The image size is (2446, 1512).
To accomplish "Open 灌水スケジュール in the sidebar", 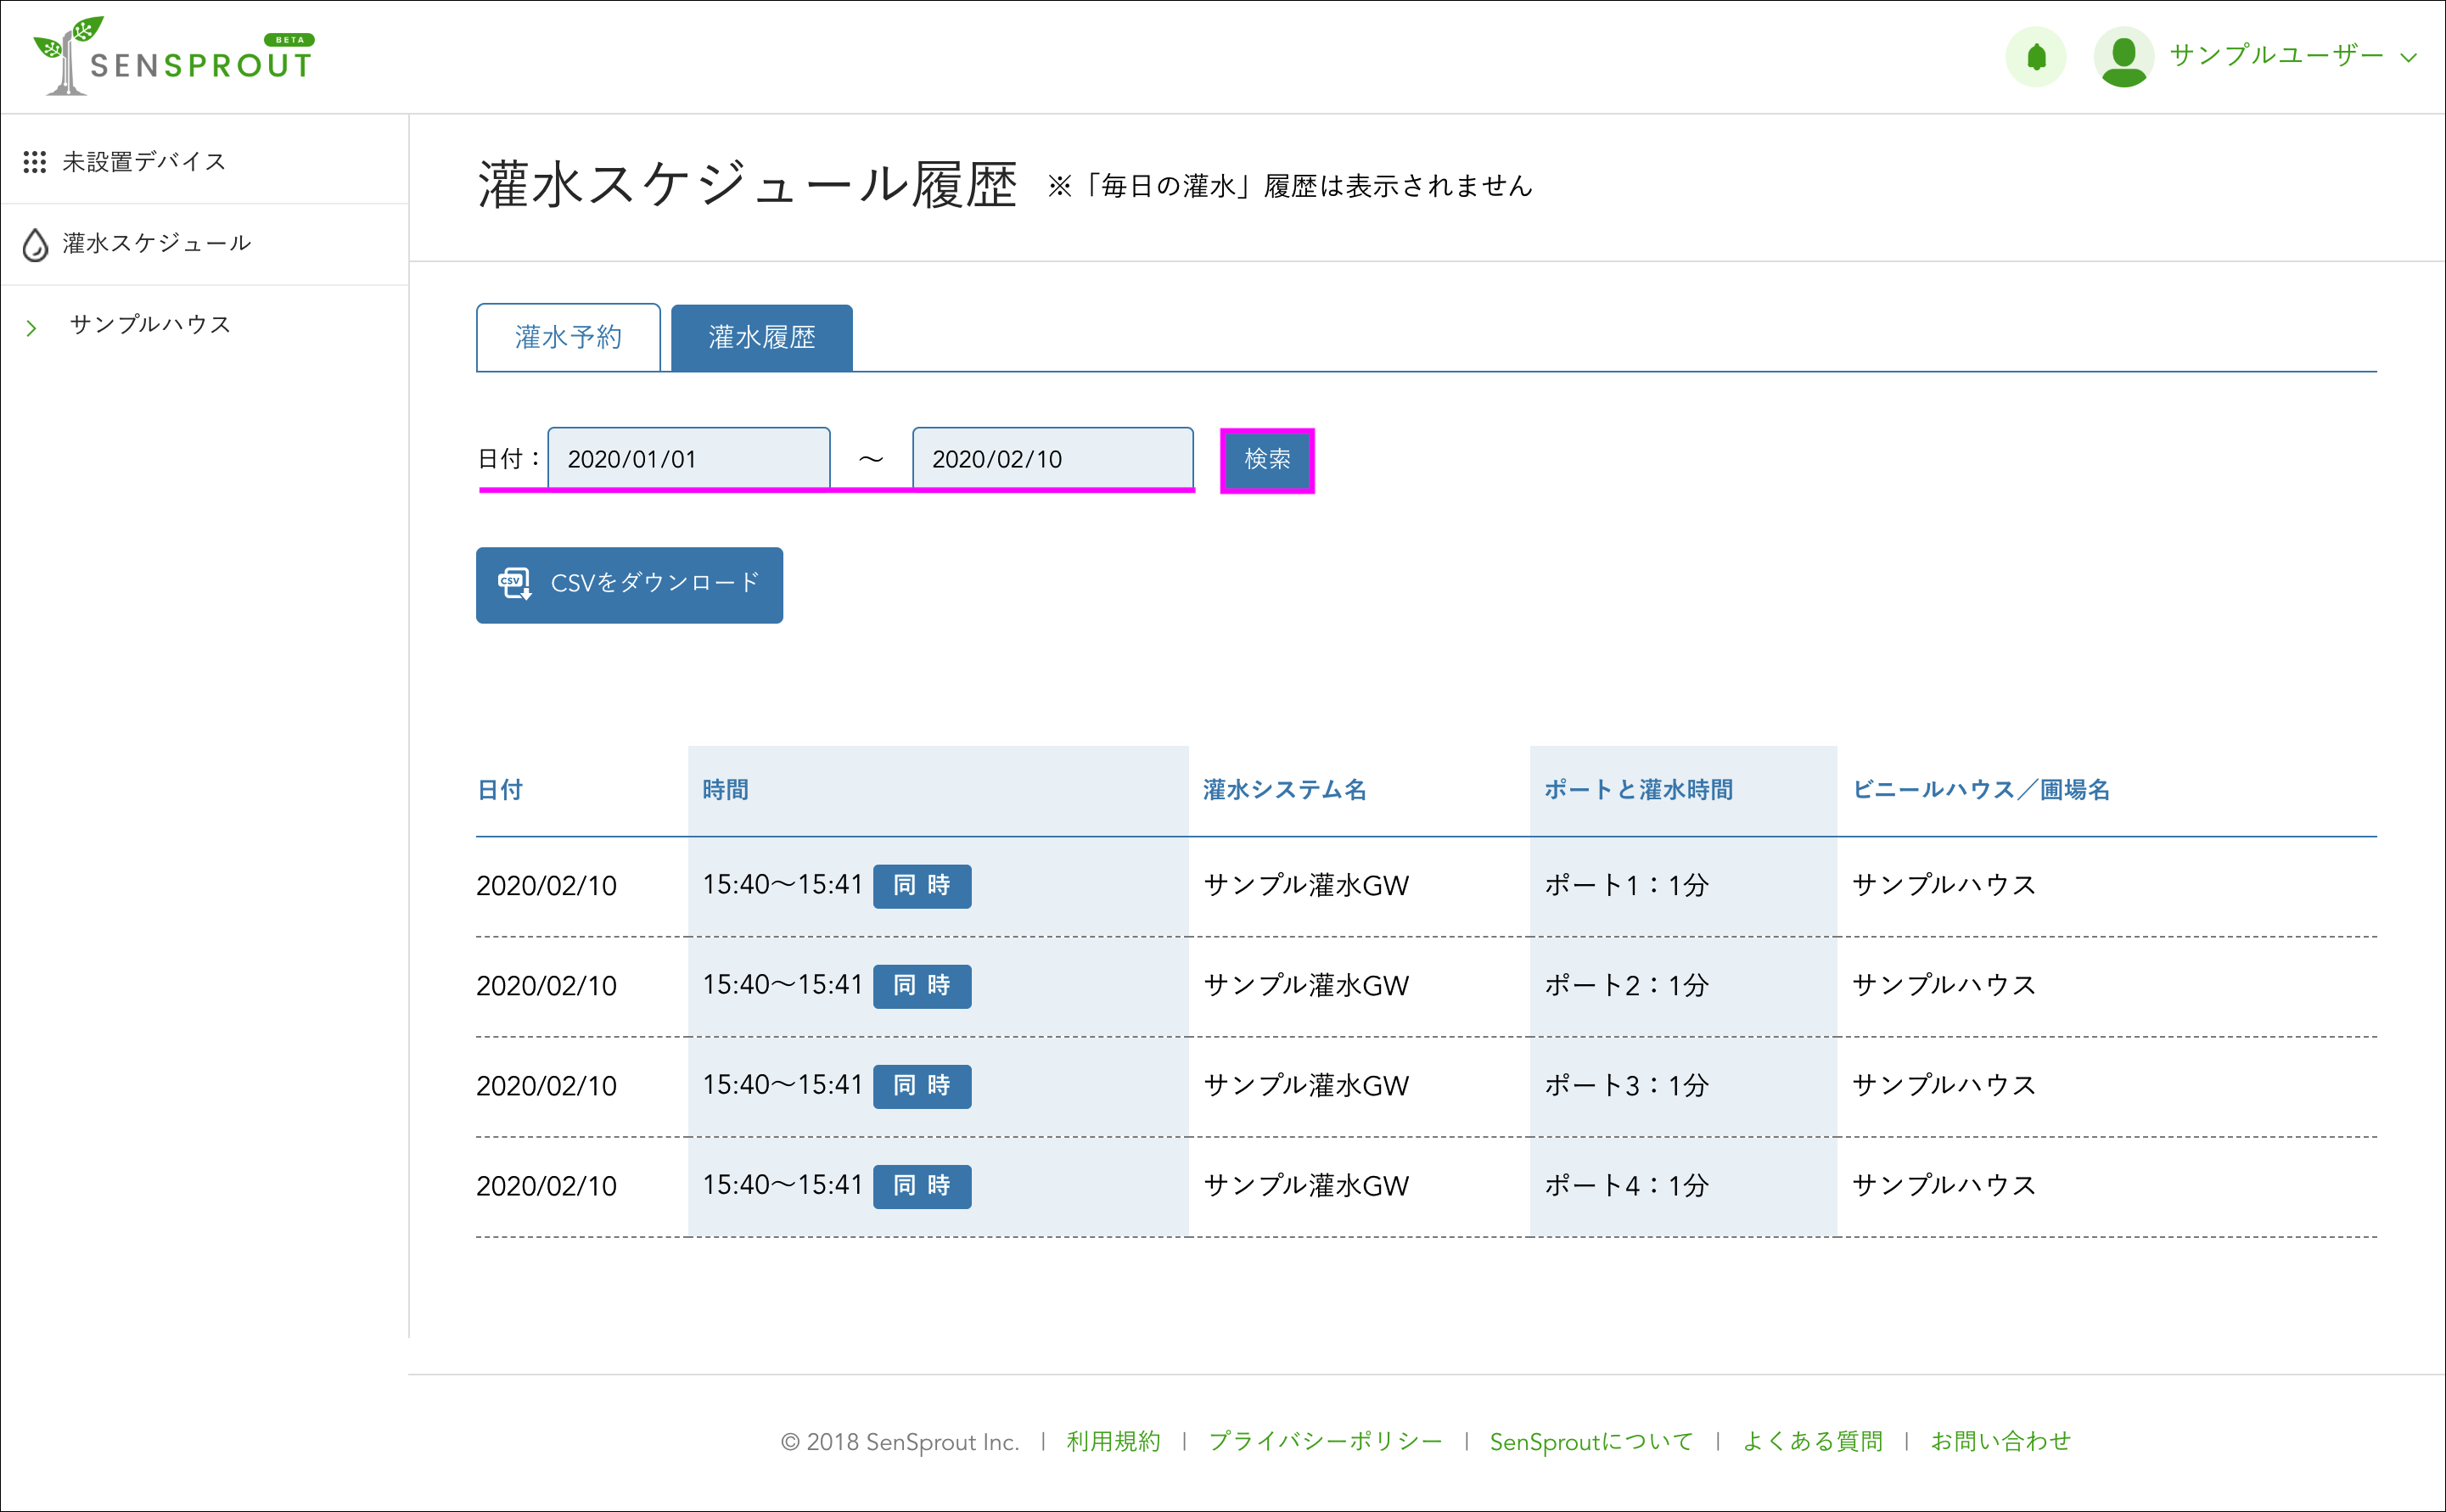I will click(x=156, y=243).
